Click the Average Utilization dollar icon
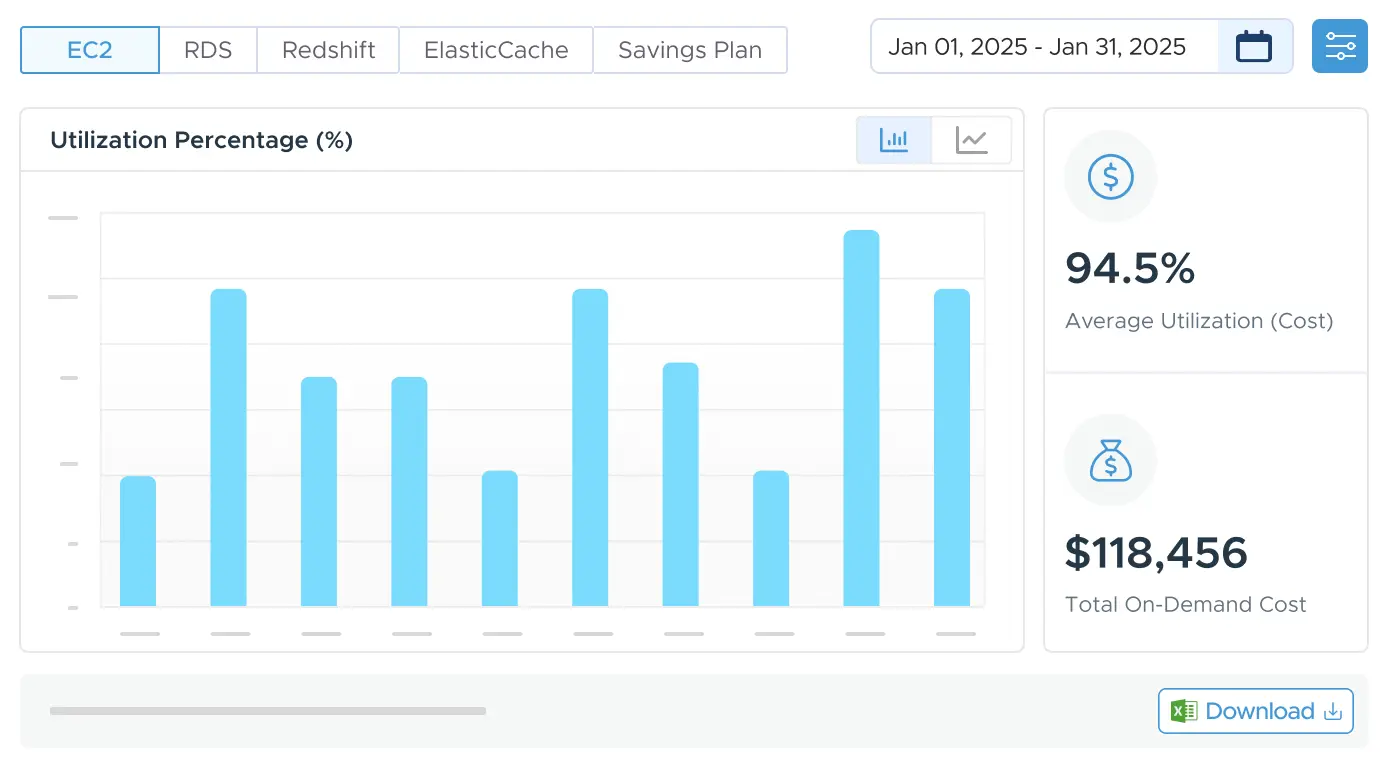Viewport: 1390px width, 774px height. [1110, 177]
